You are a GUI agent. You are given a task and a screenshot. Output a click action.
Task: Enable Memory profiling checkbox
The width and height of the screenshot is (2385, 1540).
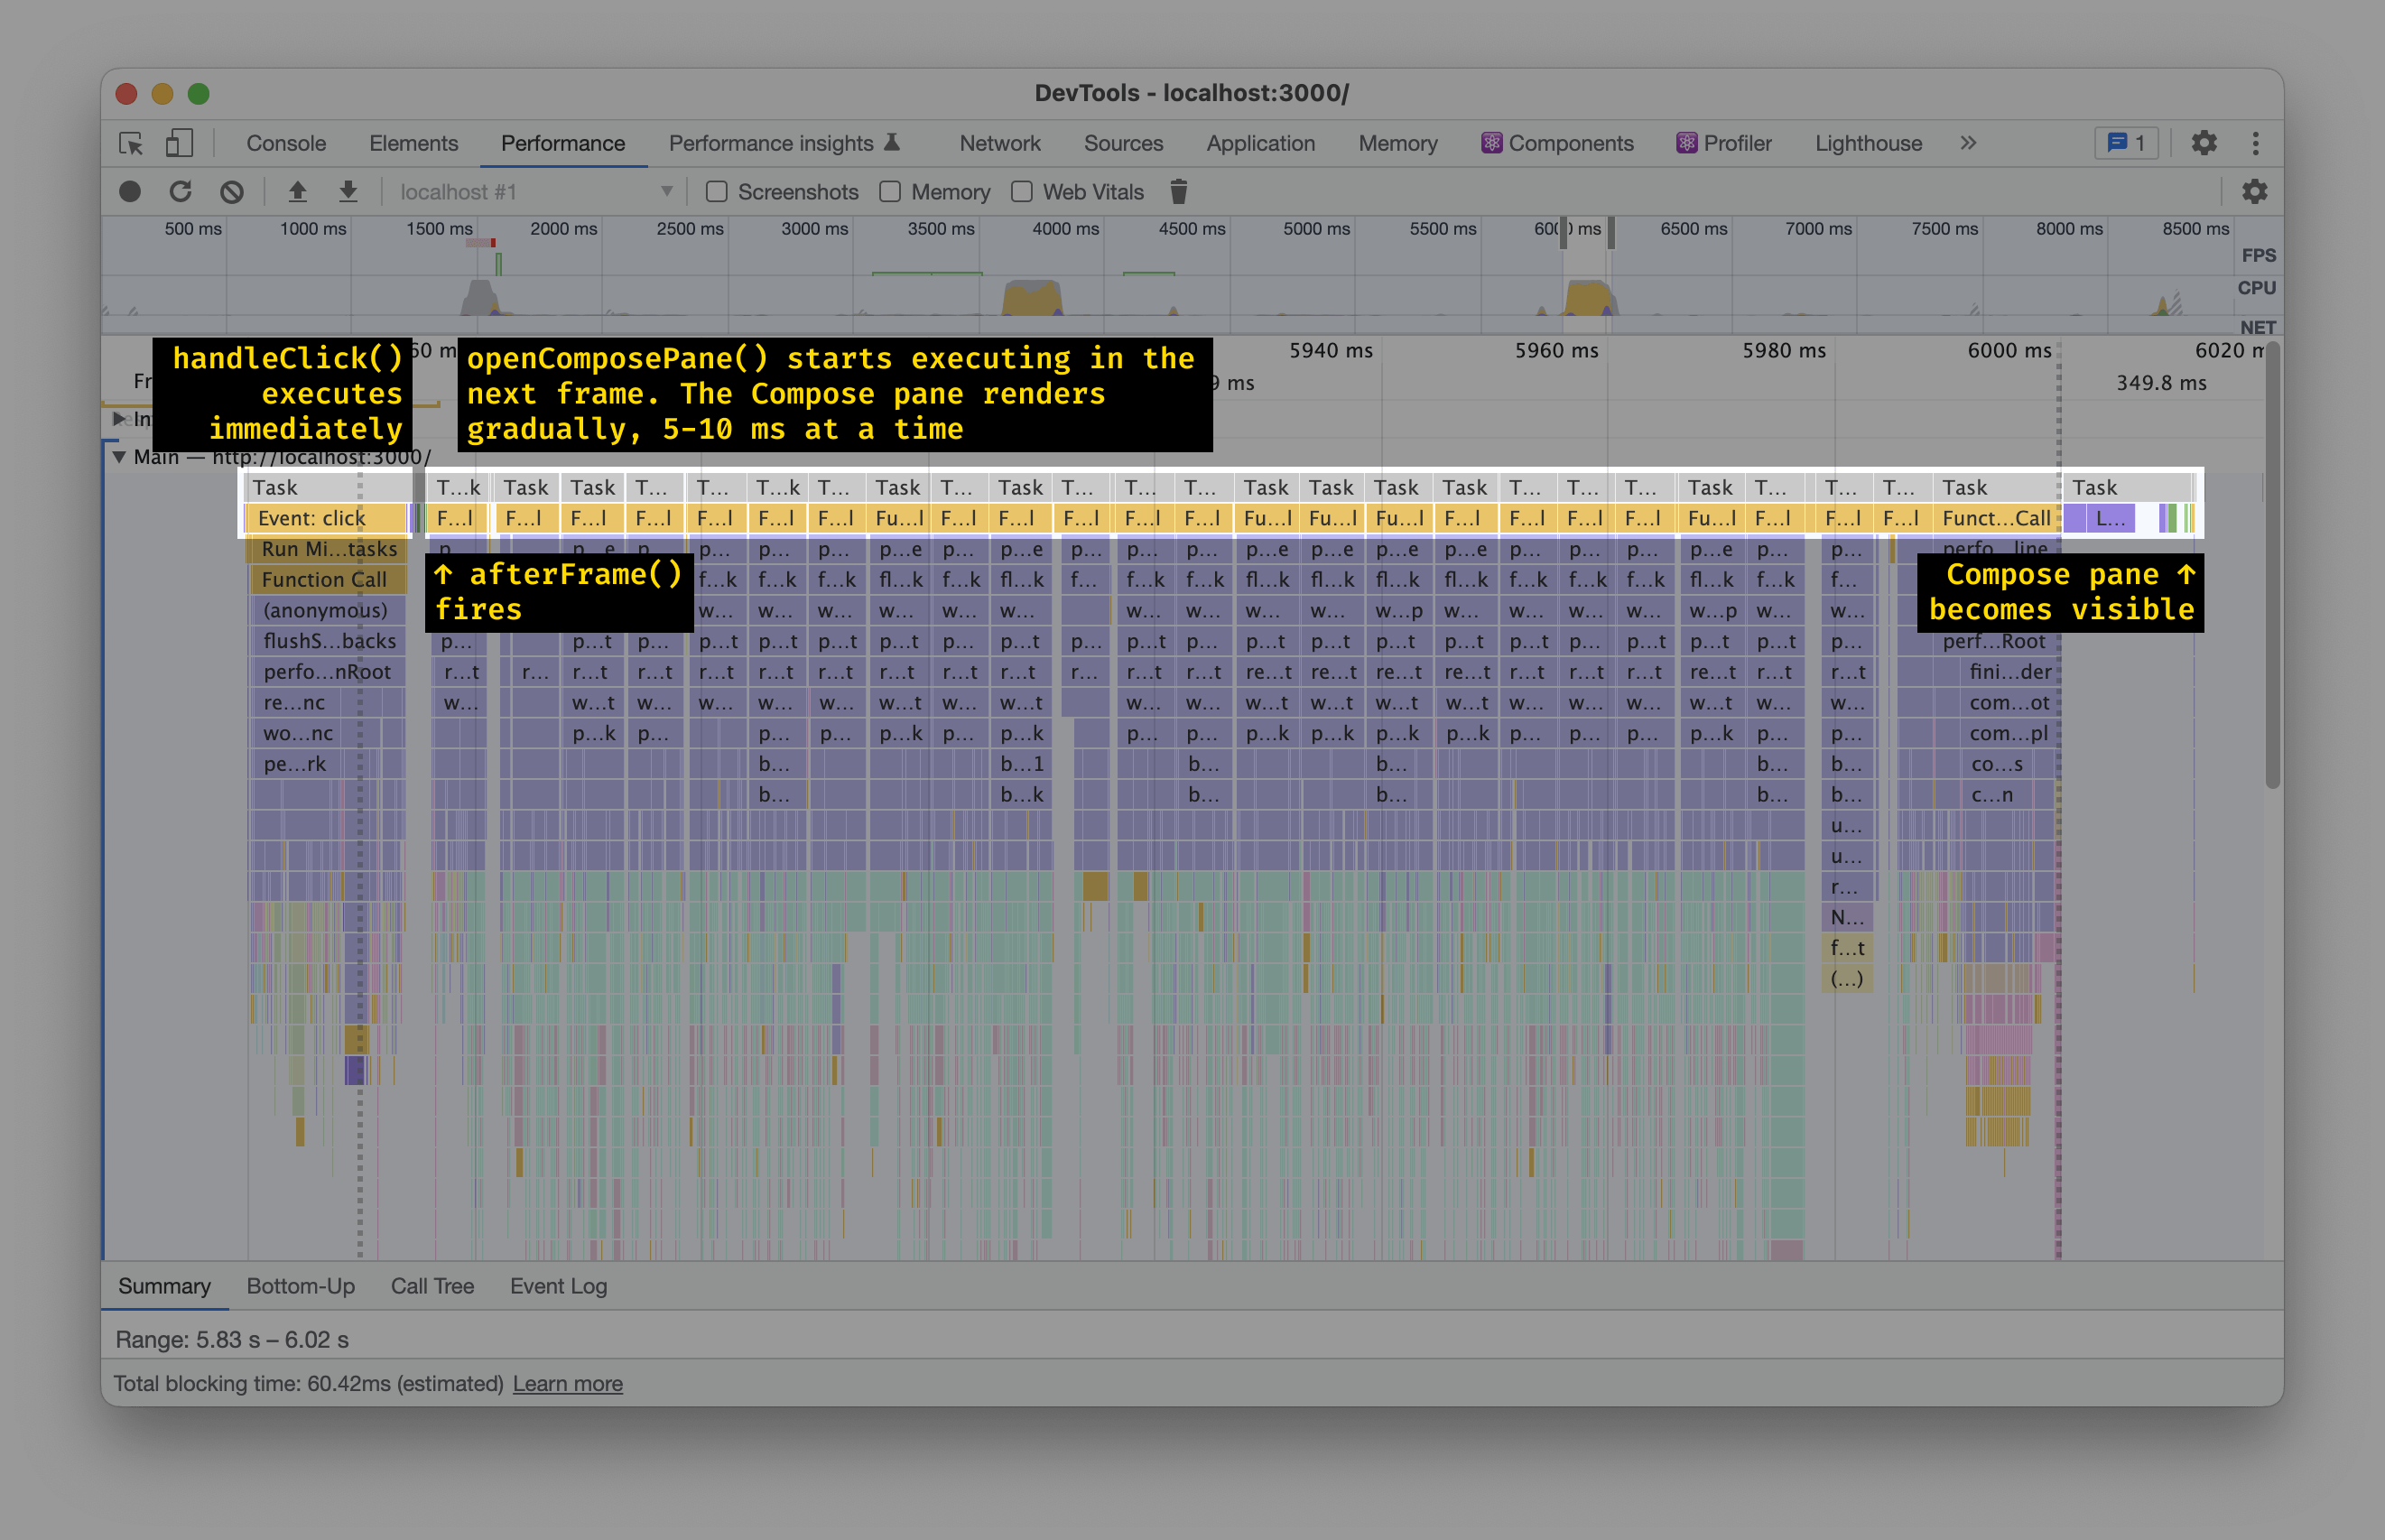[889, 192]
